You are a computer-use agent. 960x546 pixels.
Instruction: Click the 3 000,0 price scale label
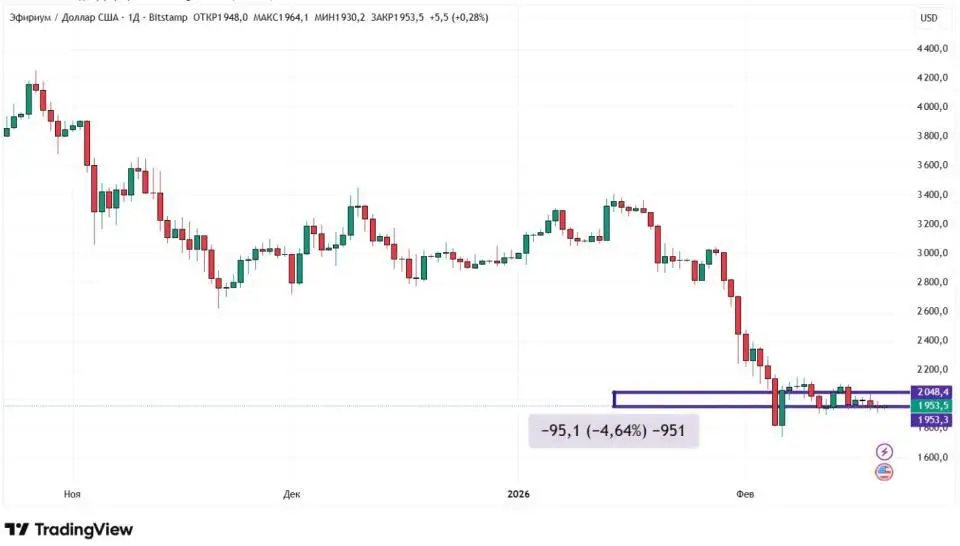click(931, 253)
